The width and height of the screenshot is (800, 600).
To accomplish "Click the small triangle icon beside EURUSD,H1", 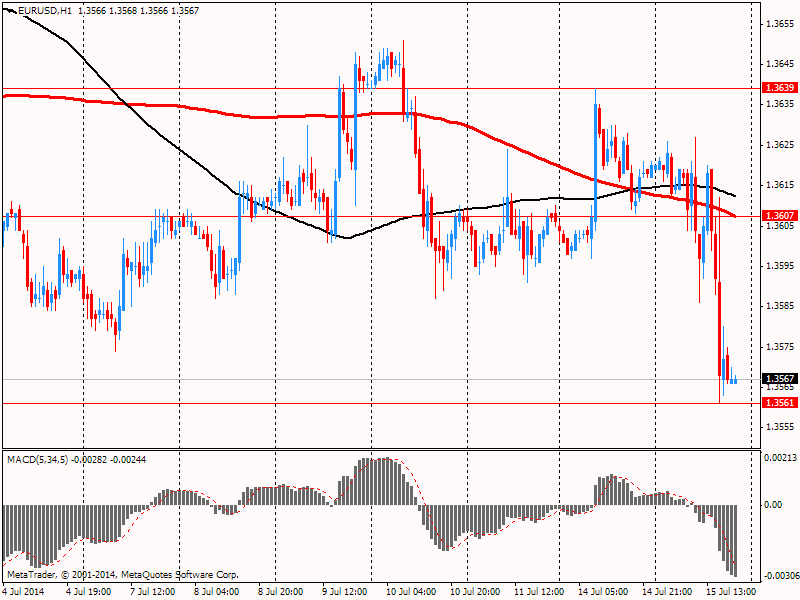I will tap(9, 10).
